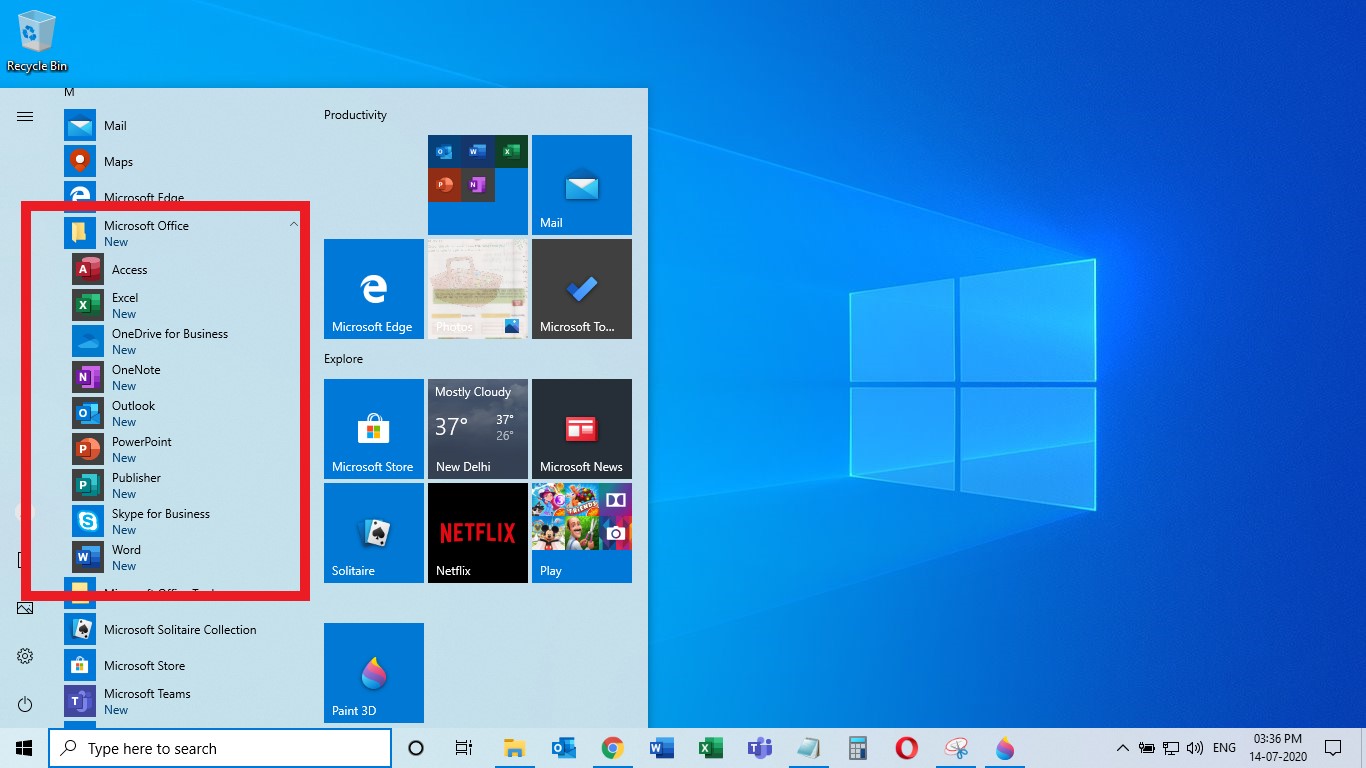Open Google Chrome from the taskbar
The width and height of the screenshot is (1366, 768).
[612, 748]
